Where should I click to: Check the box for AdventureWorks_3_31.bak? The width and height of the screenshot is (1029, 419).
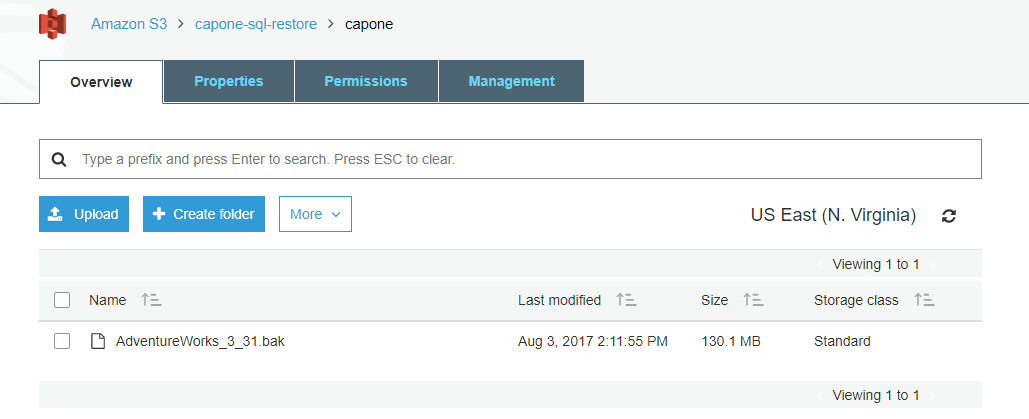(62, 342)
